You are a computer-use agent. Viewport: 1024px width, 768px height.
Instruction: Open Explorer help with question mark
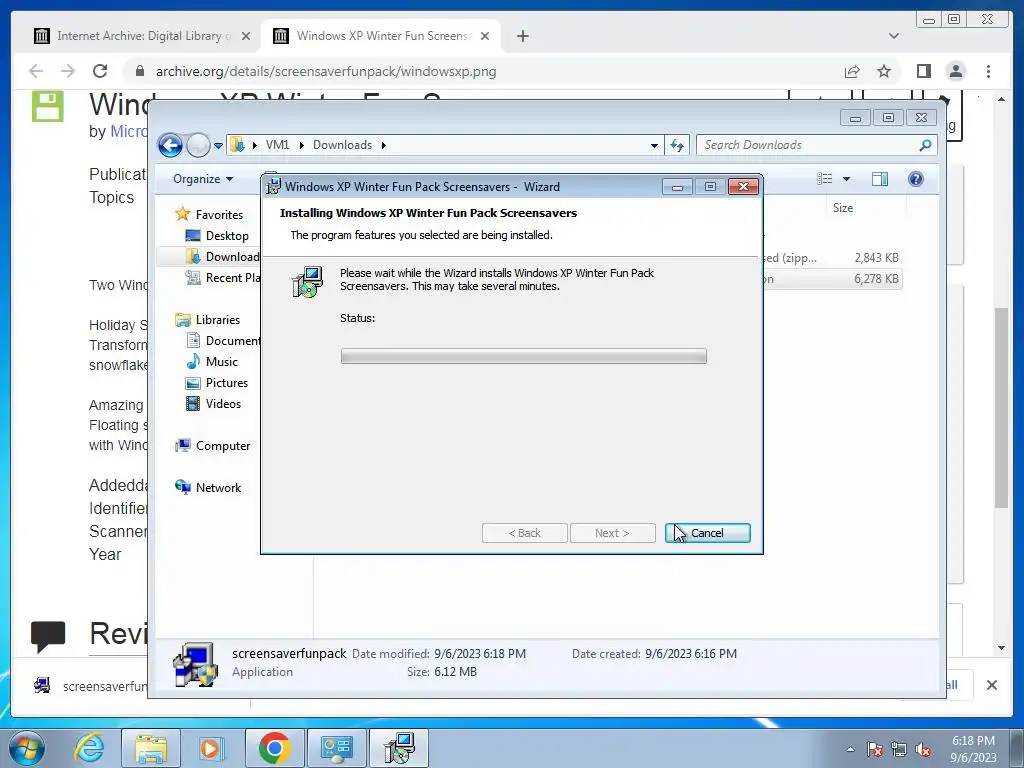tap(916, 179)
